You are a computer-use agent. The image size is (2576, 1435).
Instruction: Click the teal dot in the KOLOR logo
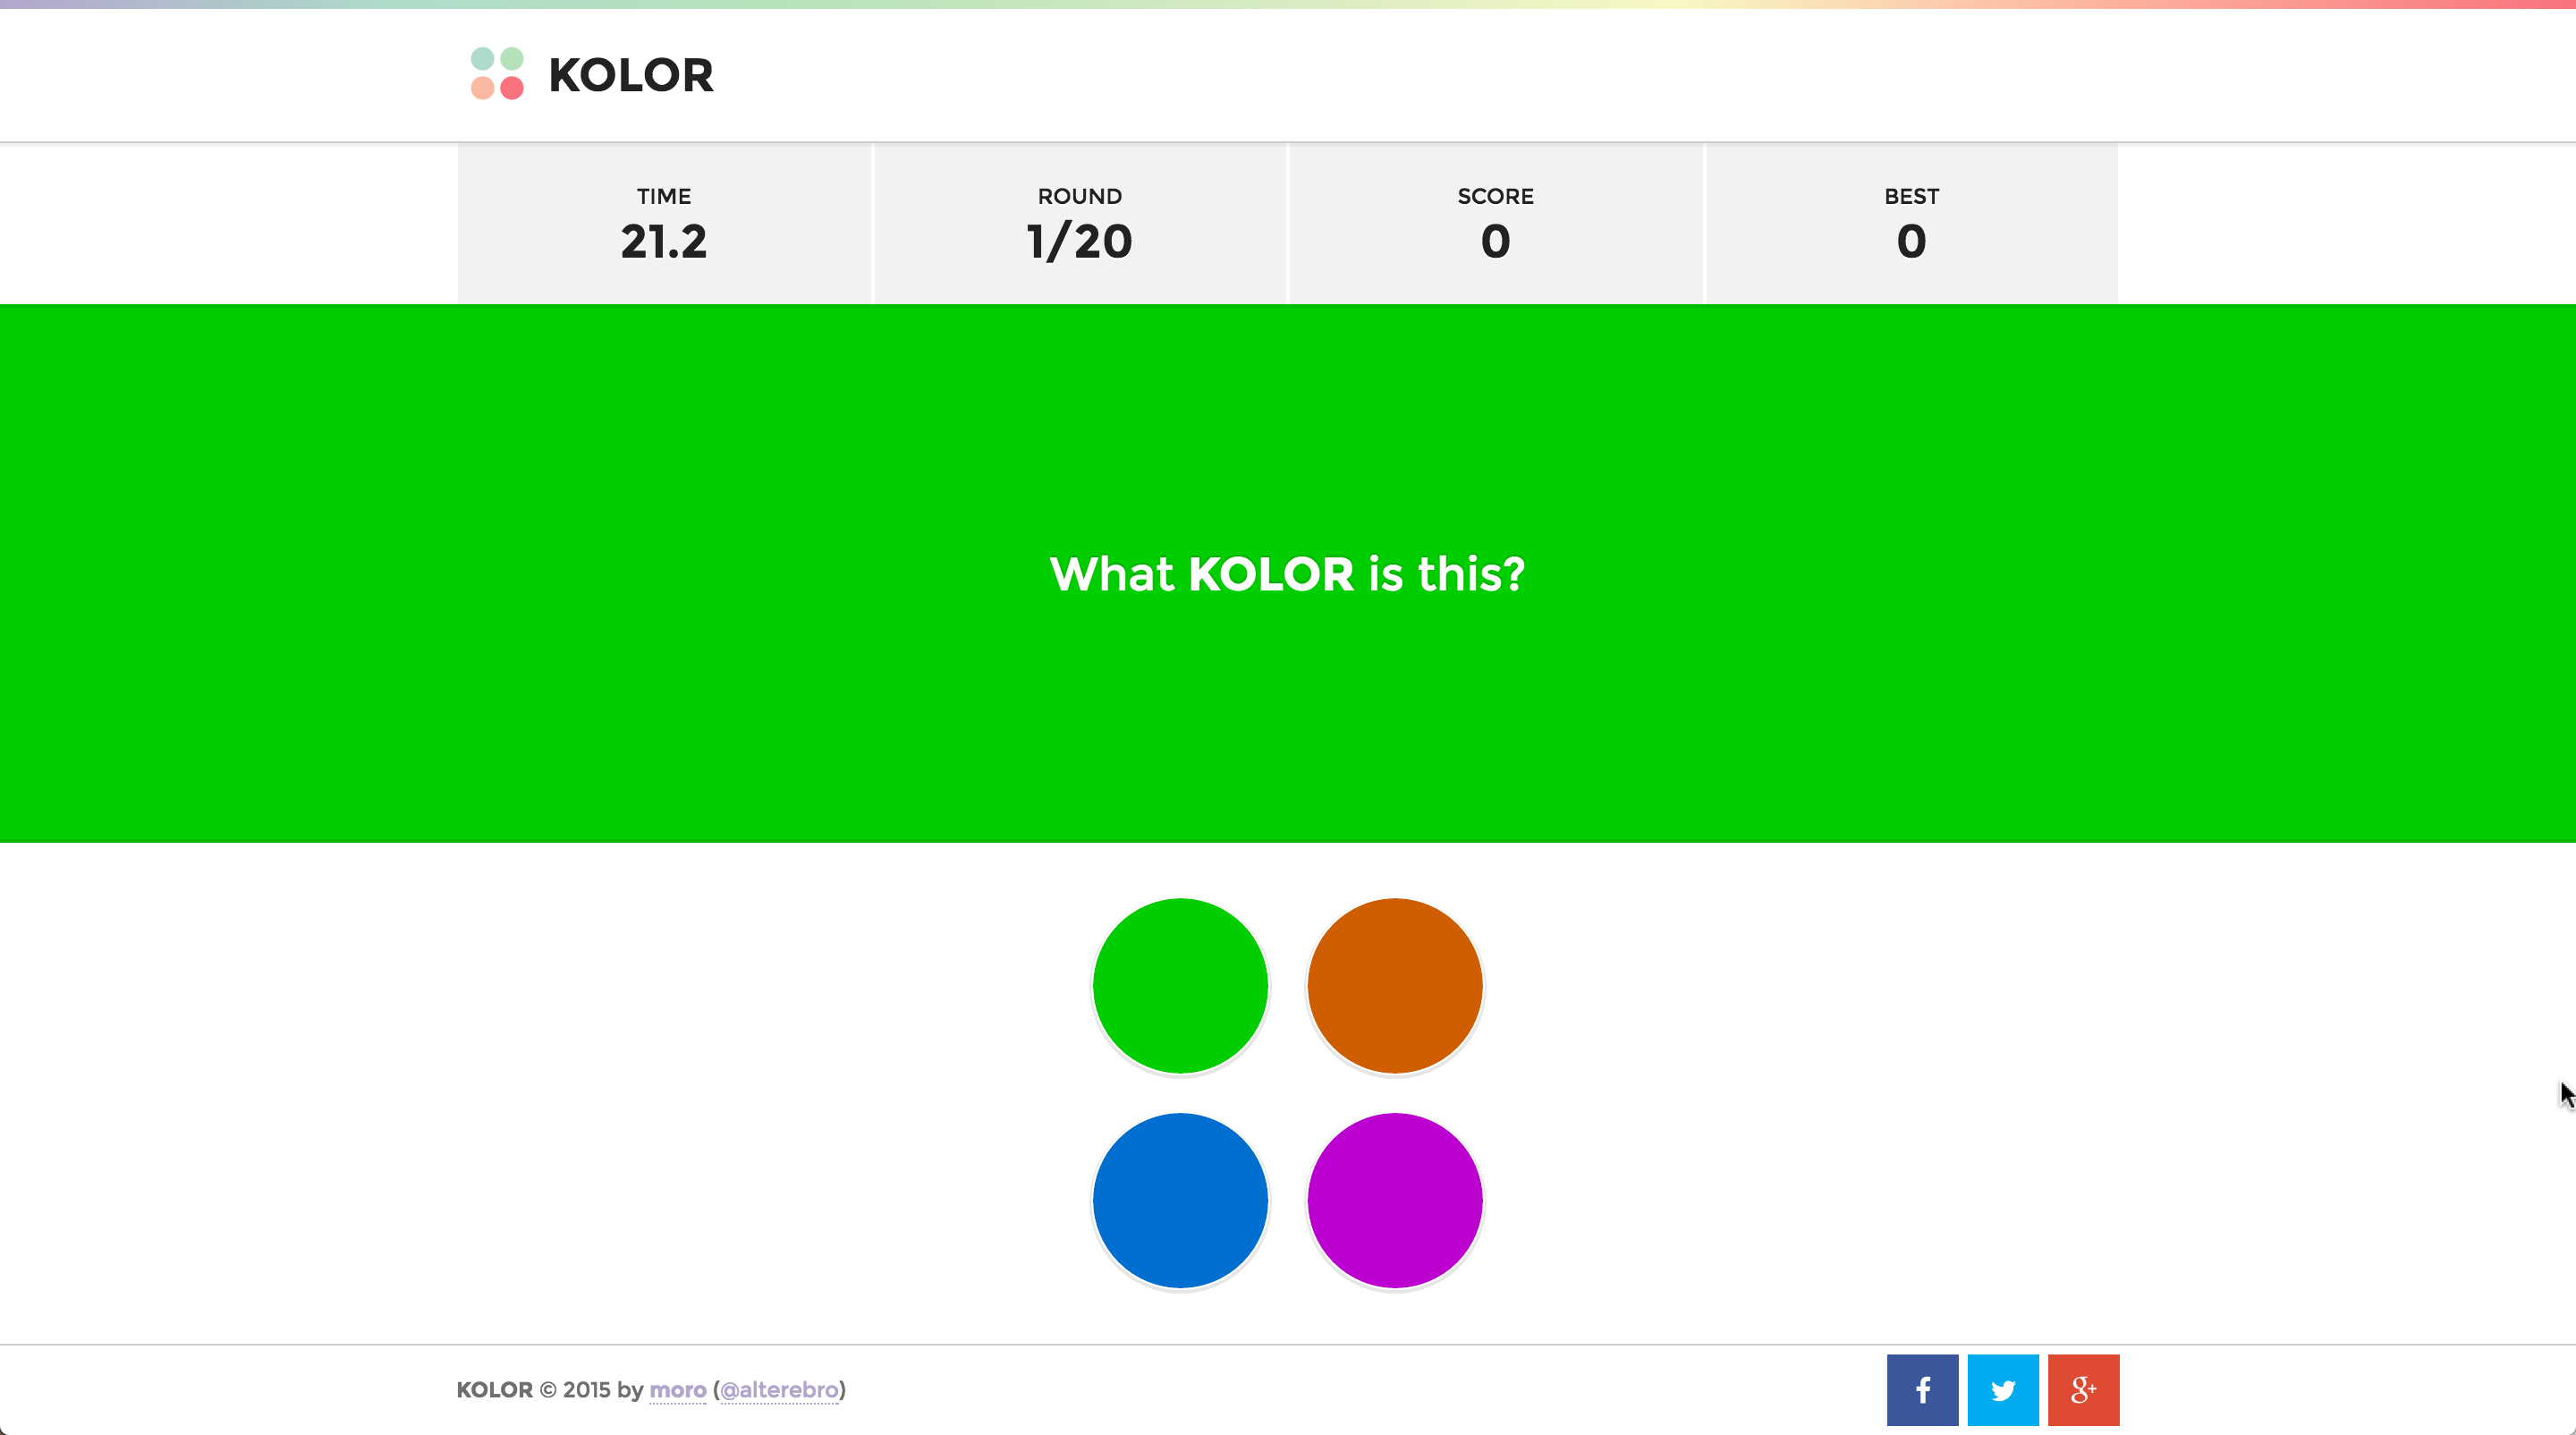click(483, 59)
